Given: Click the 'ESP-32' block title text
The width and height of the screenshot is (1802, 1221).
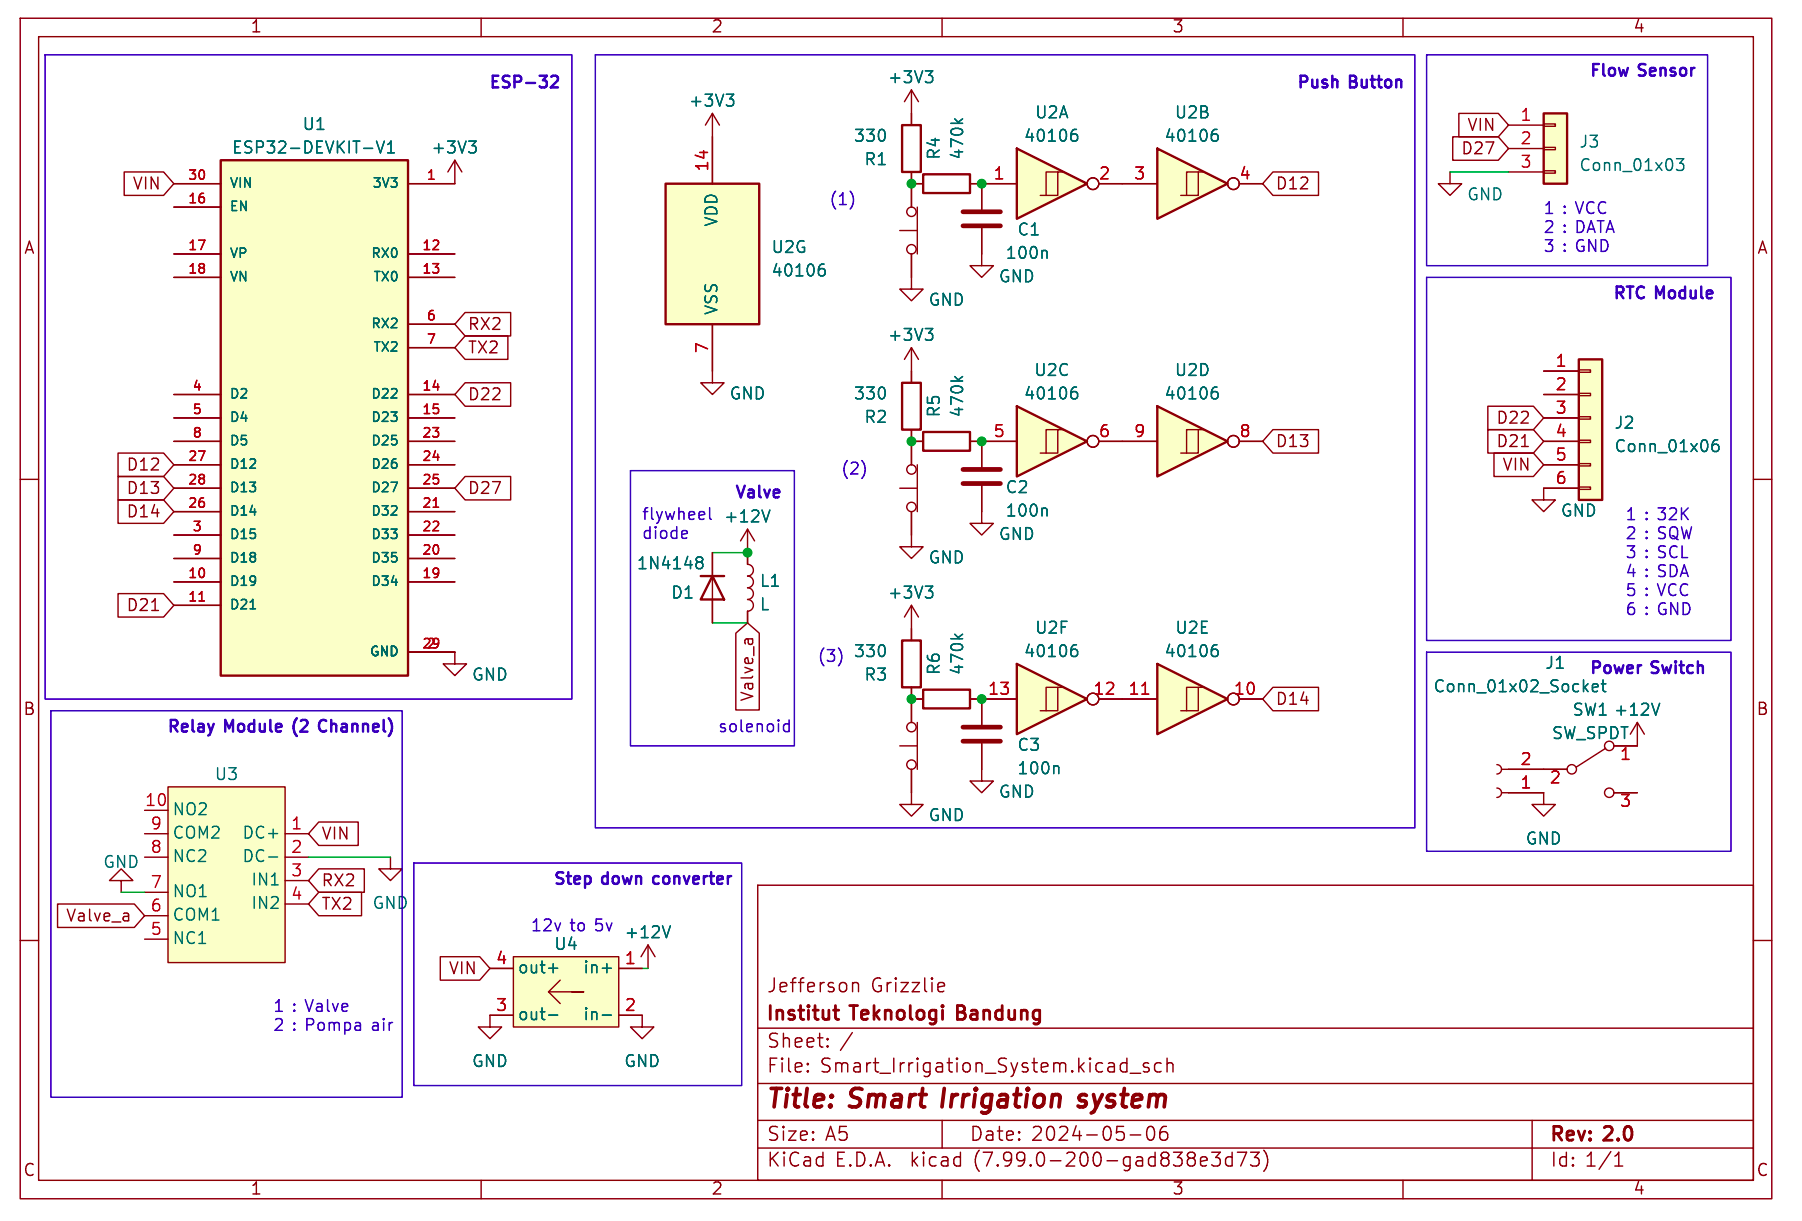Looking at the screenshot, I should [x=524, y=82].
